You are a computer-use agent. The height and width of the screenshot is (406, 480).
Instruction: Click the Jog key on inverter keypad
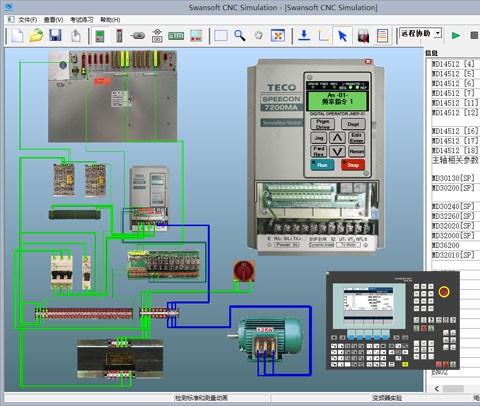tap(319, 138)
